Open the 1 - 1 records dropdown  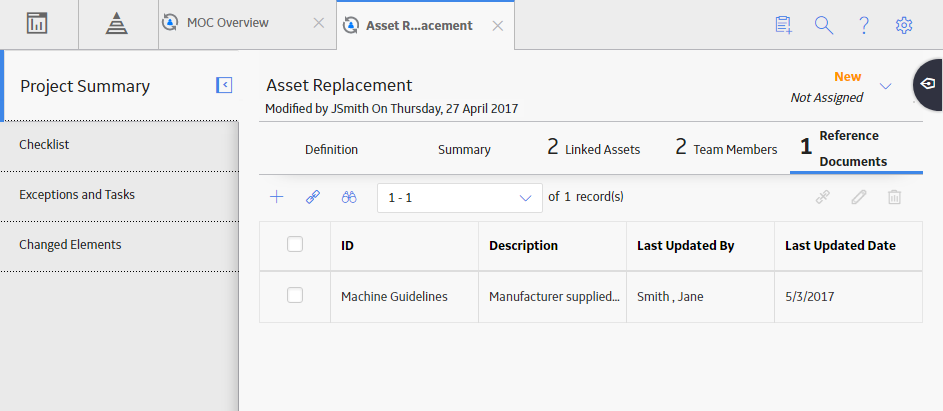(x=459, y=198)
